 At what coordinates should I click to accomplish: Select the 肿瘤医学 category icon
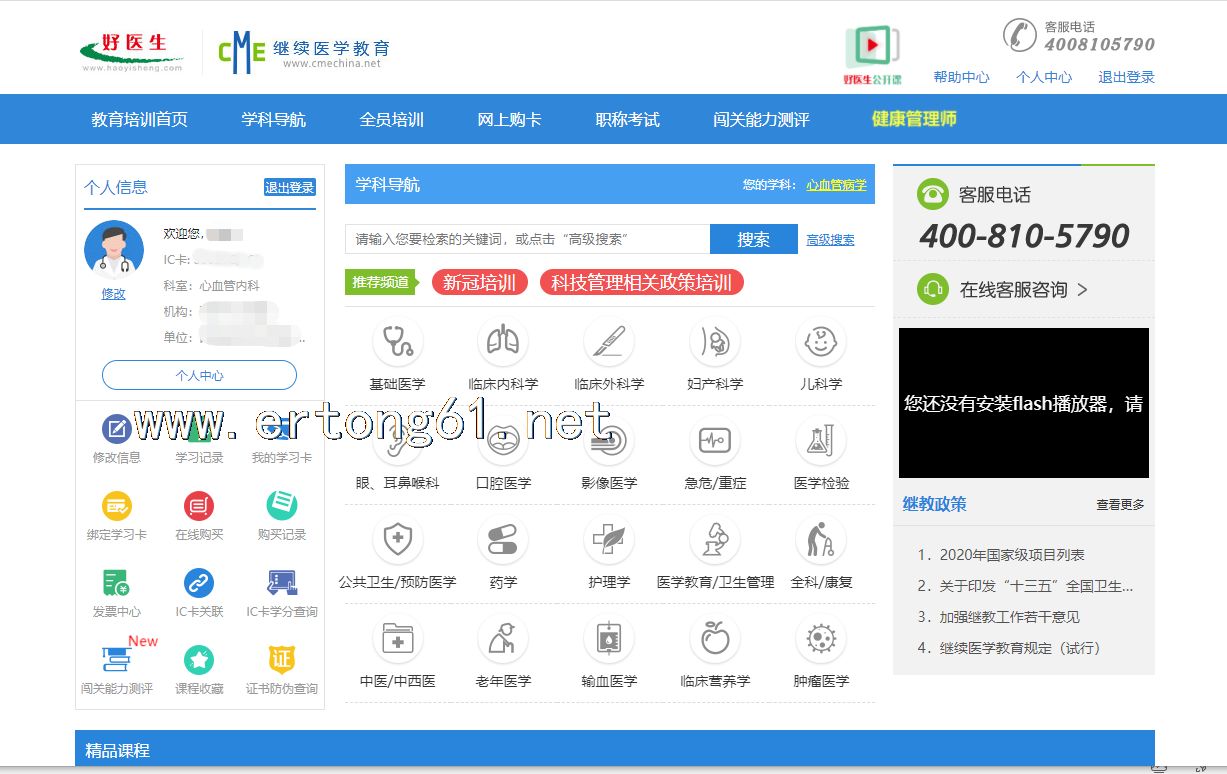821,639
